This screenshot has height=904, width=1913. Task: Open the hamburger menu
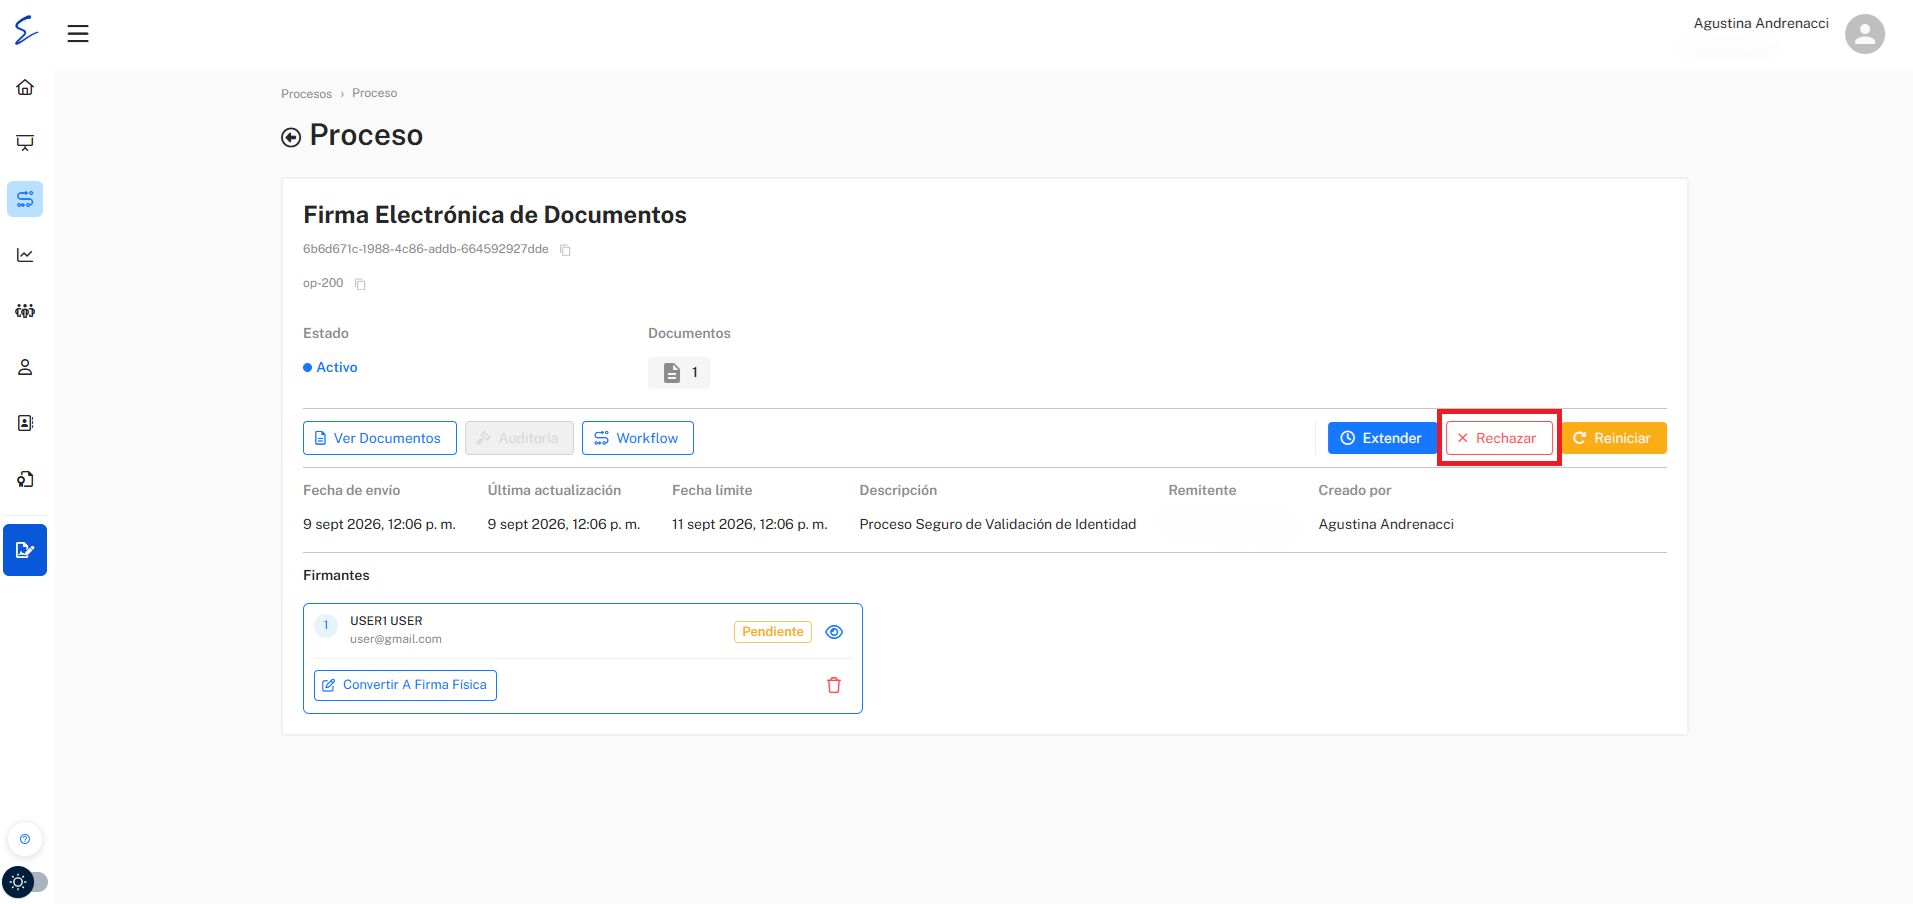click(78, 34)
